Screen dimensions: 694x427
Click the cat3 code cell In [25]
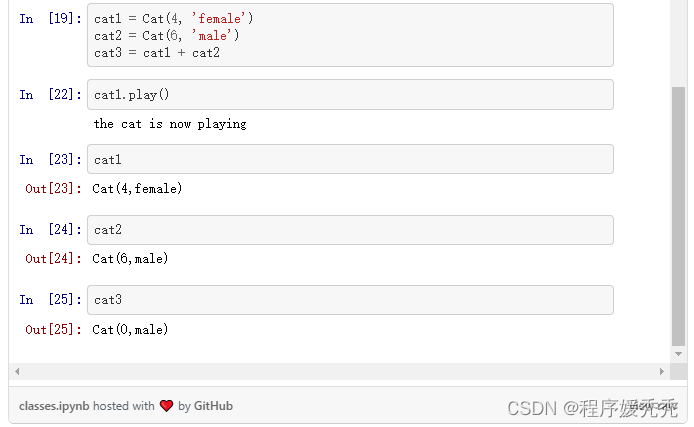coord(350,300)
